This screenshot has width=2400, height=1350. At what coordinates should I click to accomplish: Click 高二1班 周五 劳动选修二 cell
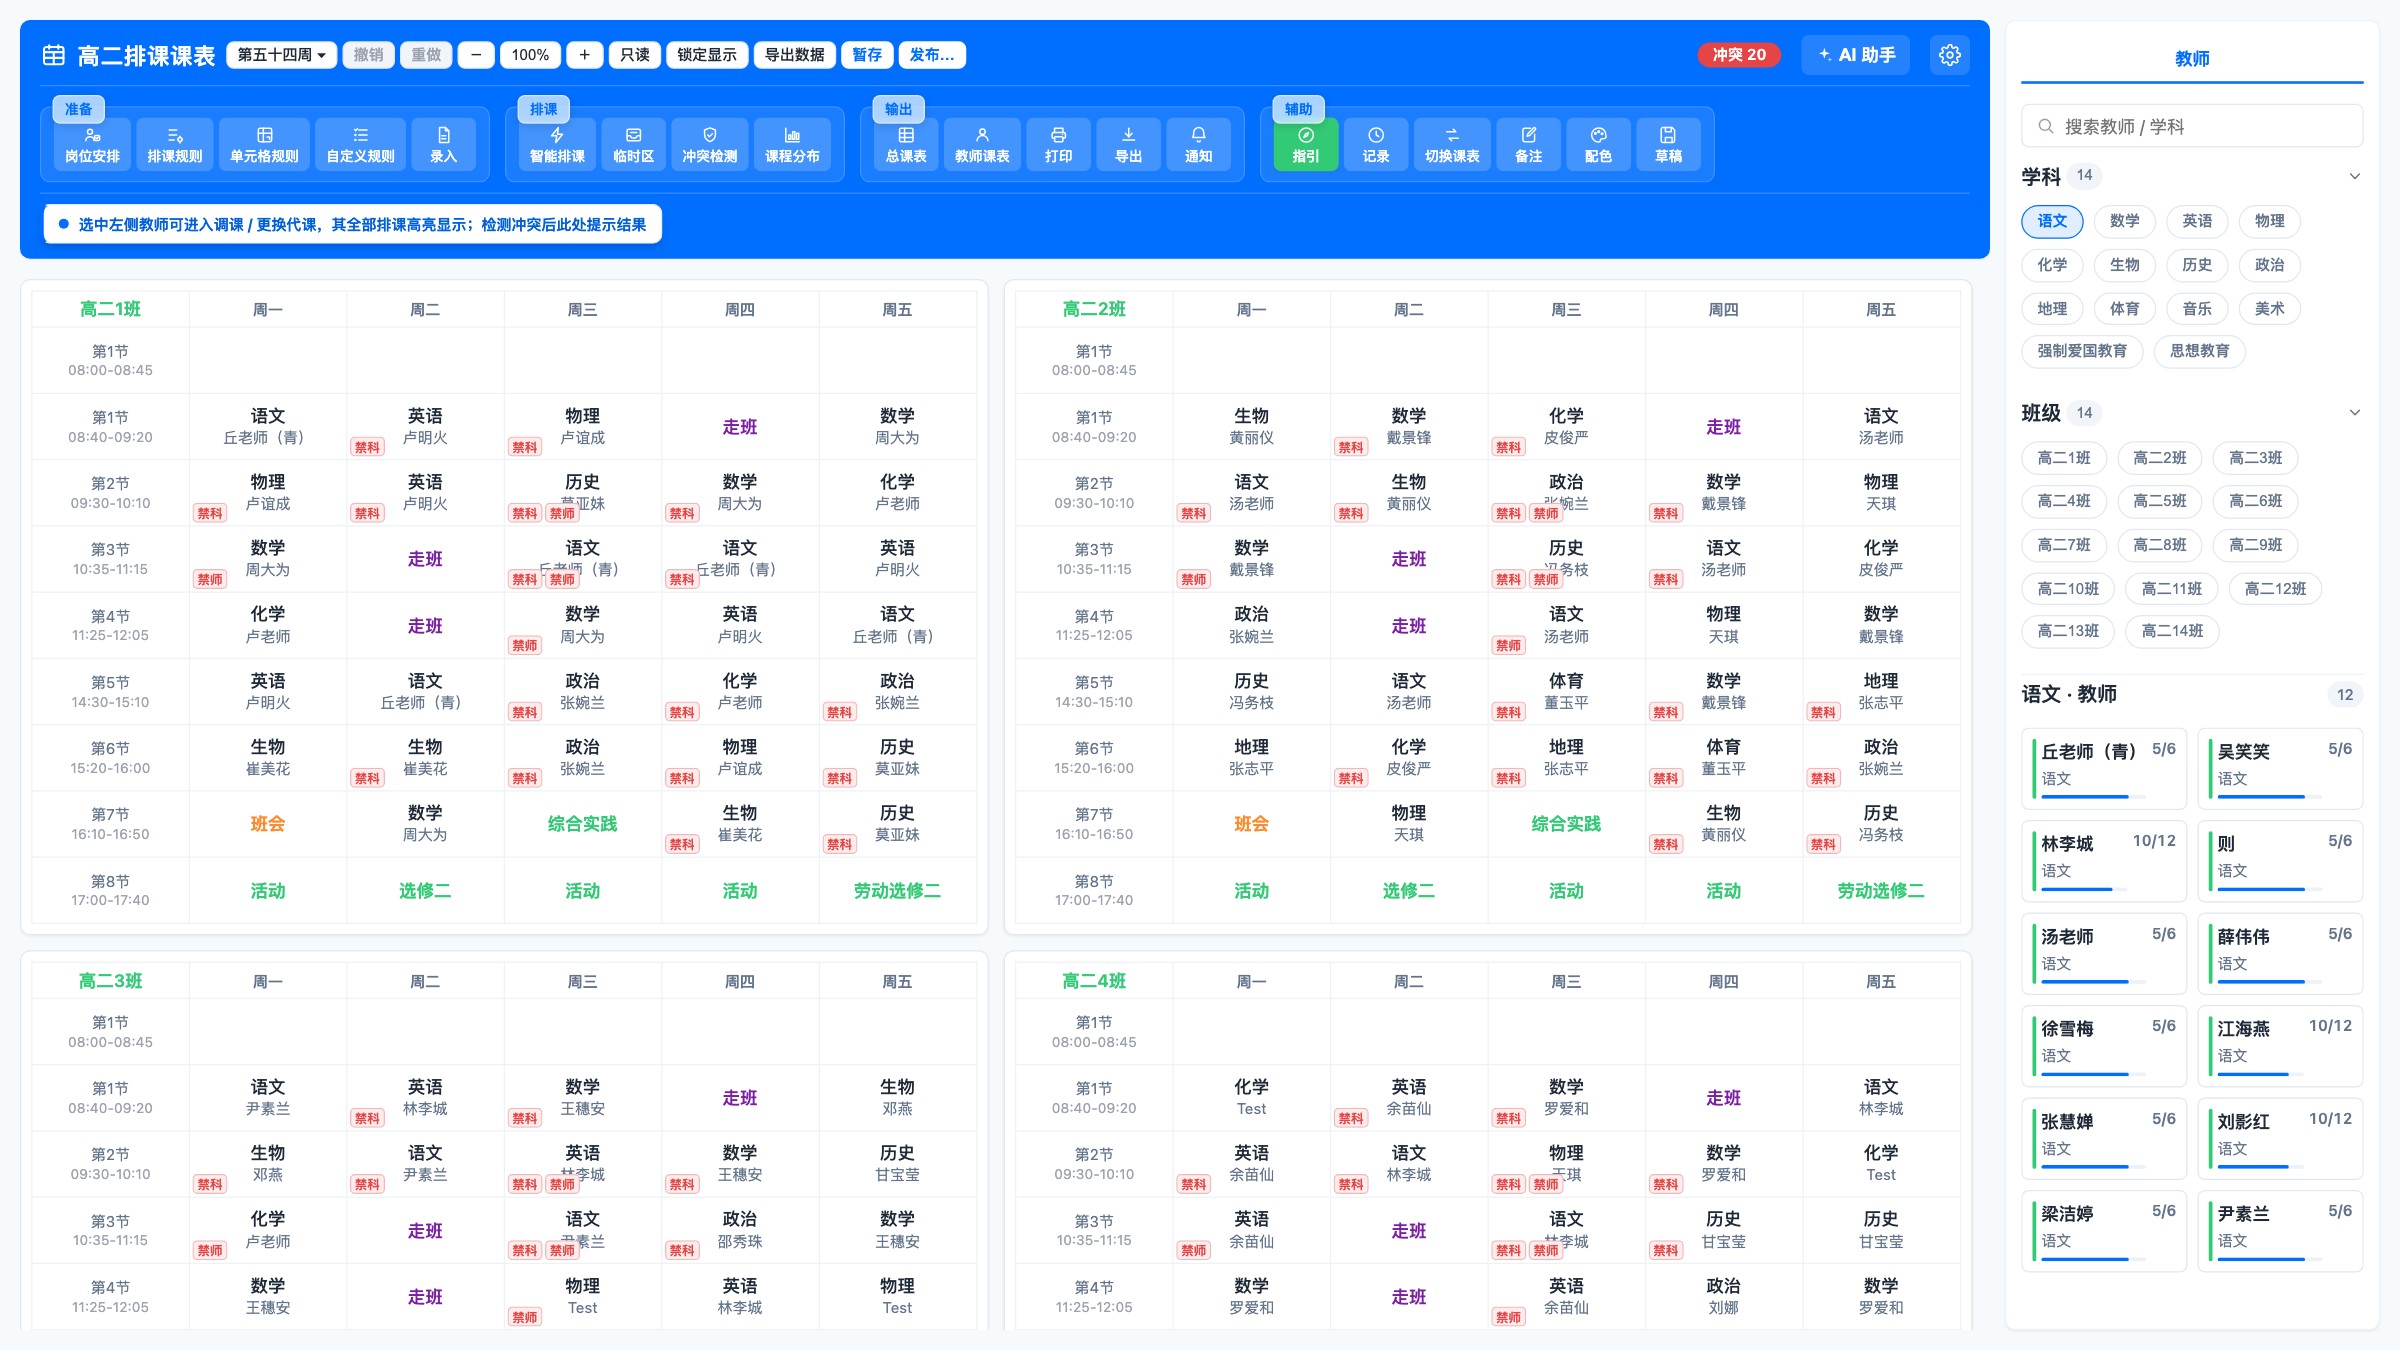pos(897,891)
